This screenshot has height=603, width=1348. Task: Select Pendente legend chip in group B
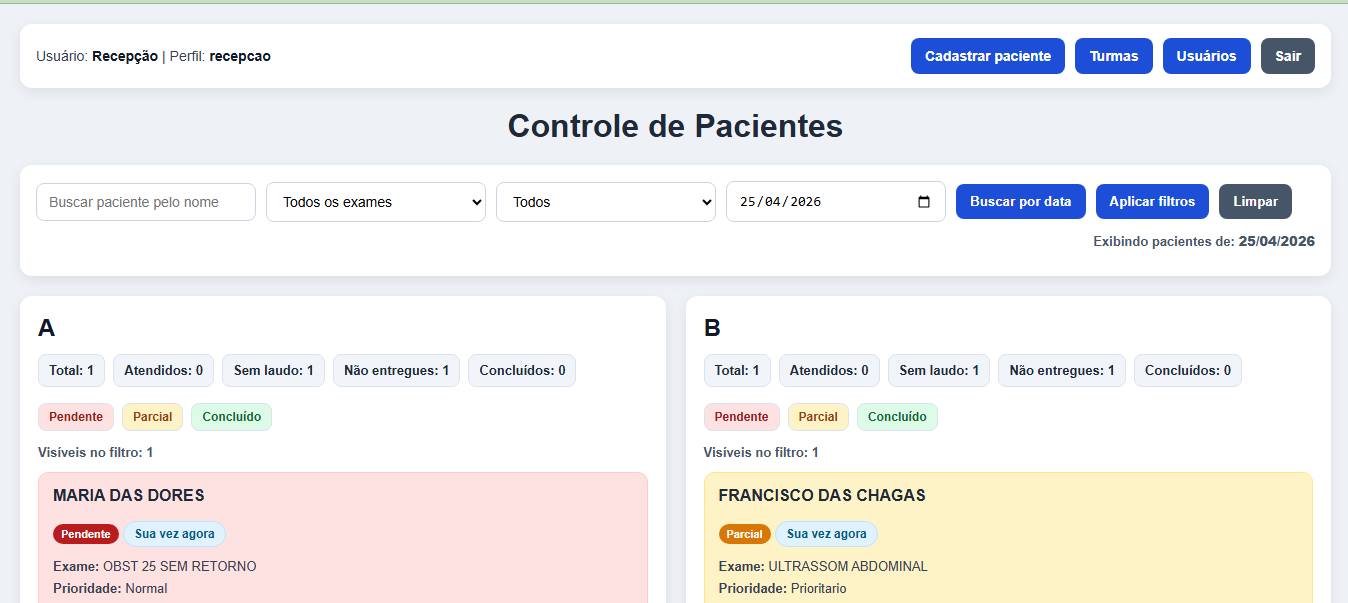tap(742, 417)
